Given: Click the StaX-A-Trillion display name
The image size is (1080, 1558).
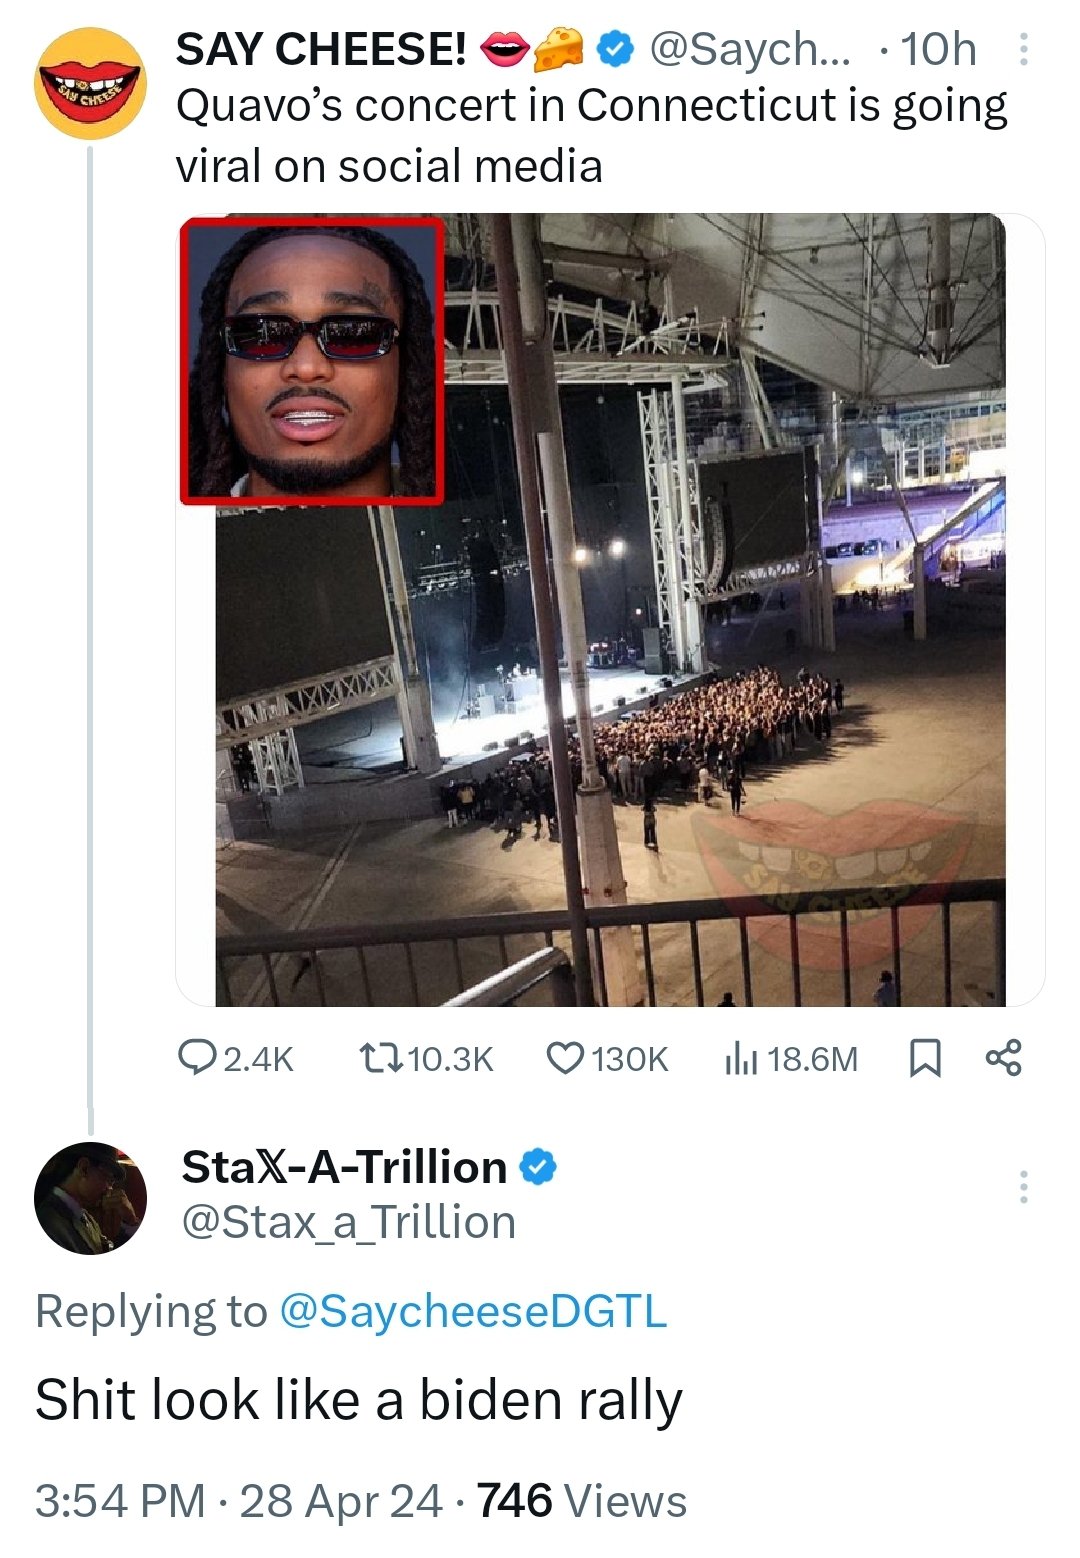Looking at the screenshot, I should click(x=345, y=1167).
